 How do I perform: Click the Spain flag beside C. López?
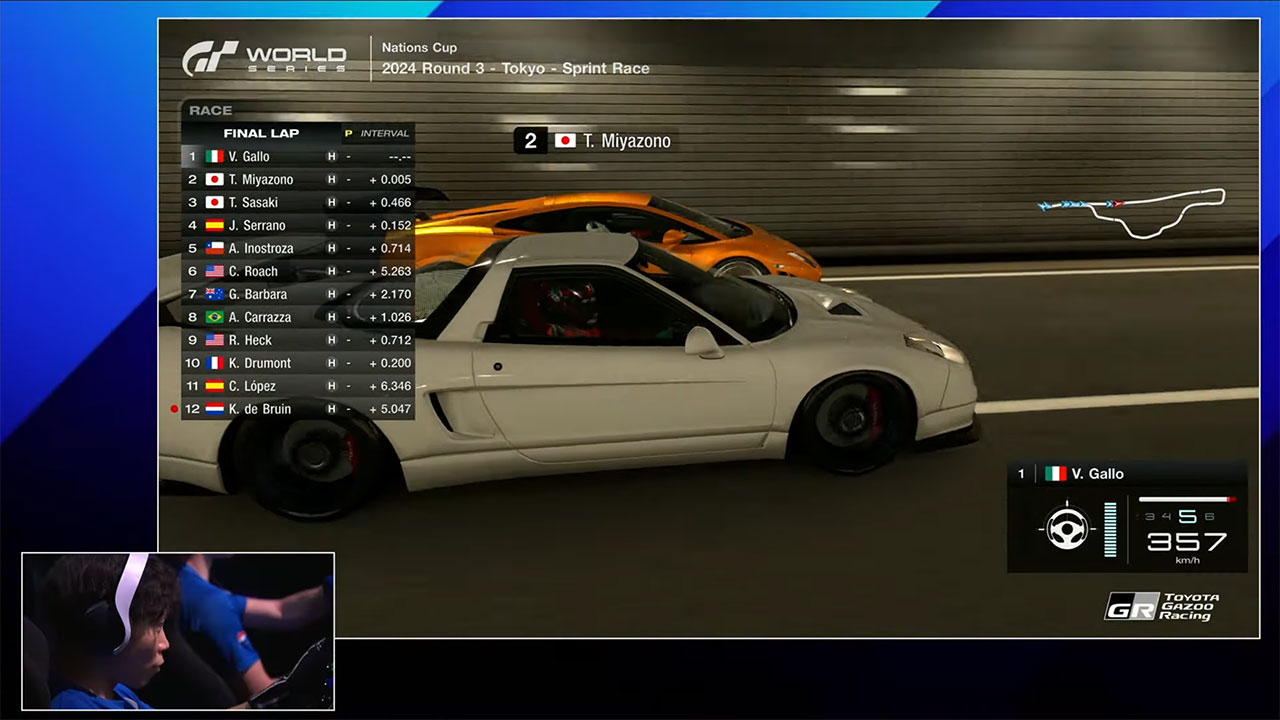214,387
